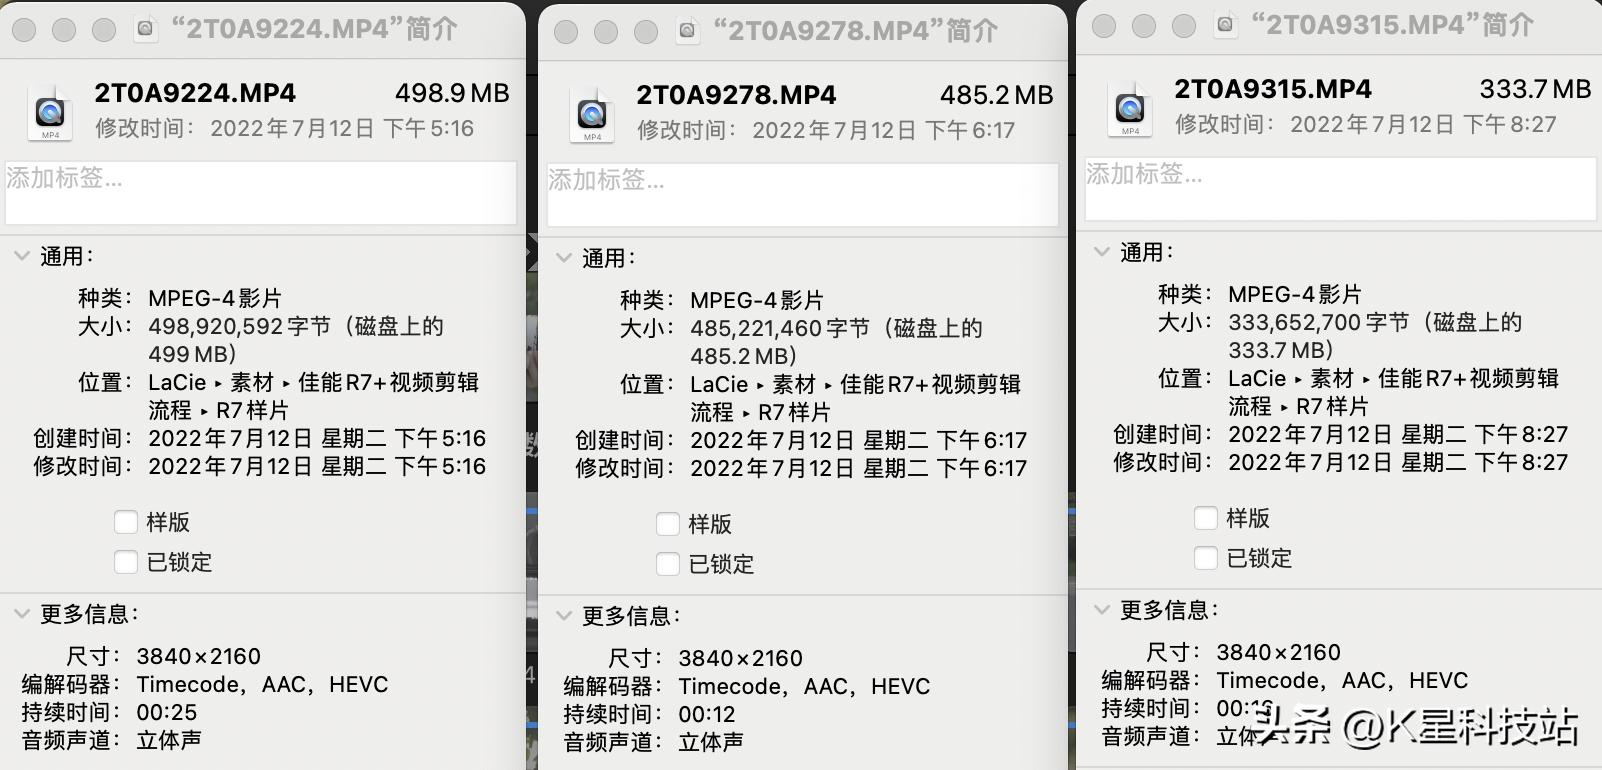Image resolution: width=1602 pixels, height=770 pixels.
Task: Click 3840×2160 dimensions in 2T0A9315.MP4 window
Action: pos(1279,653)
